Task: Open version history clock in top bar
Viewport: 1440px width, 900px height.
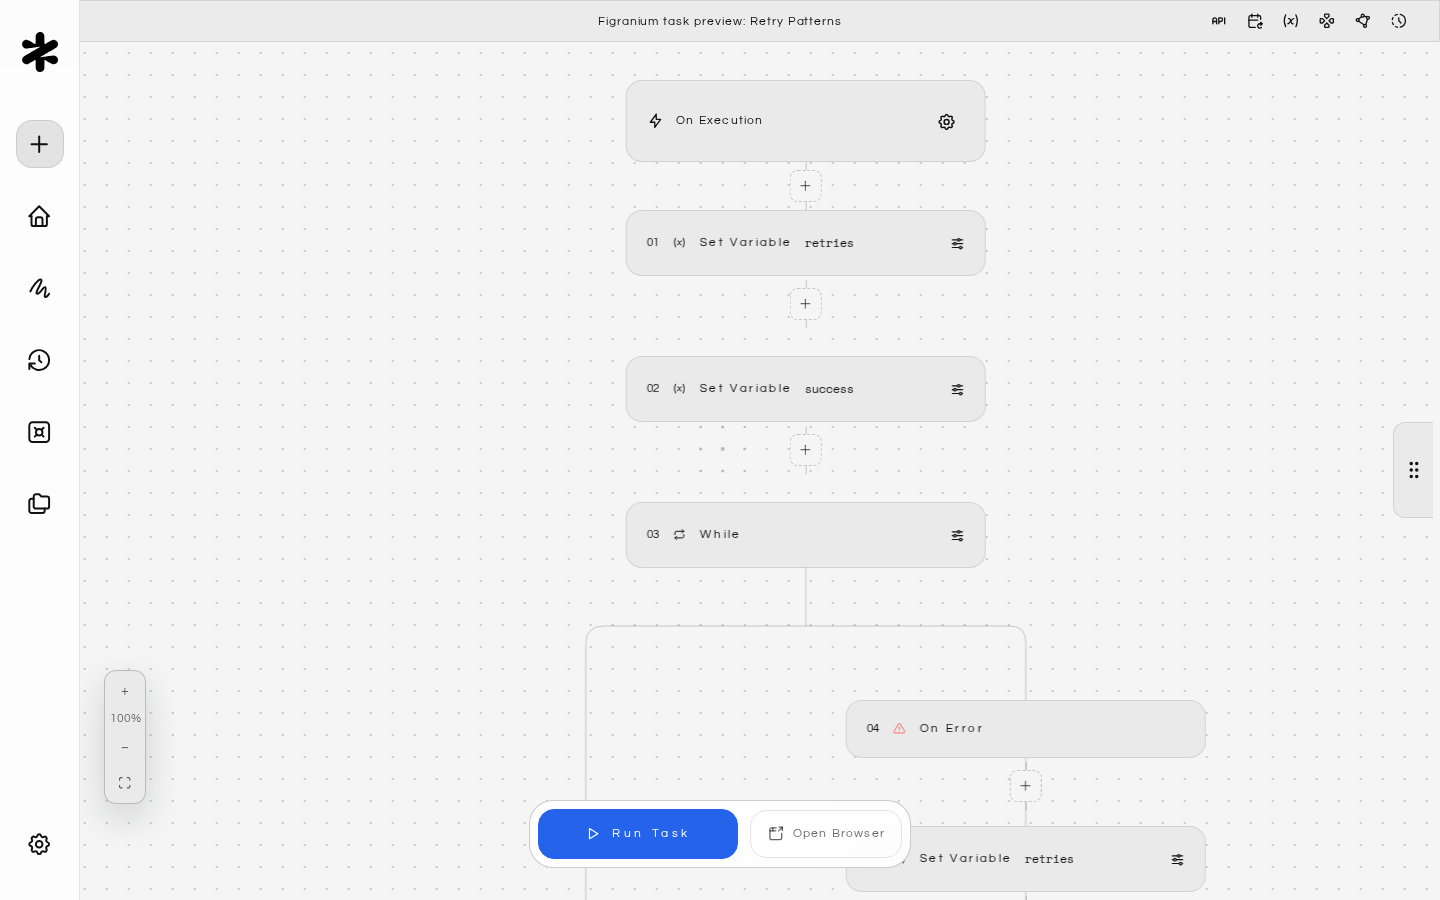Action: 1399,21
